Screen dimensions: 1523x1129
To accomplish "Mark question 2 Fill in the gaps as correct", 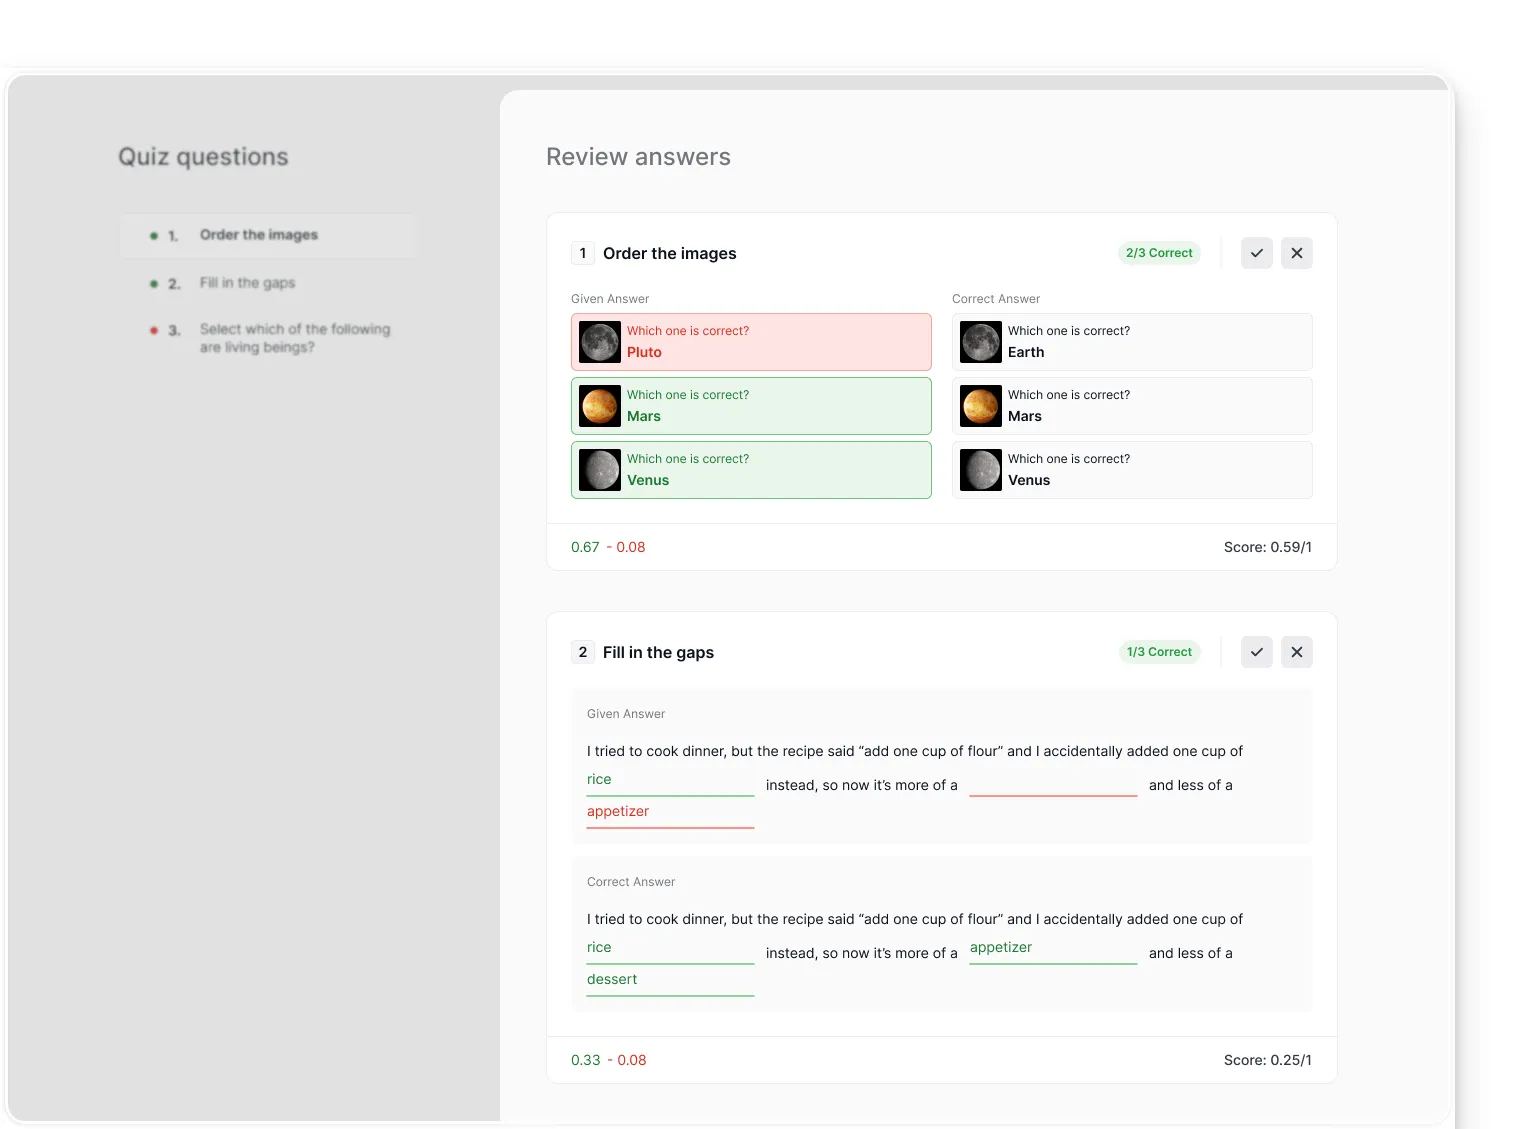I will [1256, 652].
